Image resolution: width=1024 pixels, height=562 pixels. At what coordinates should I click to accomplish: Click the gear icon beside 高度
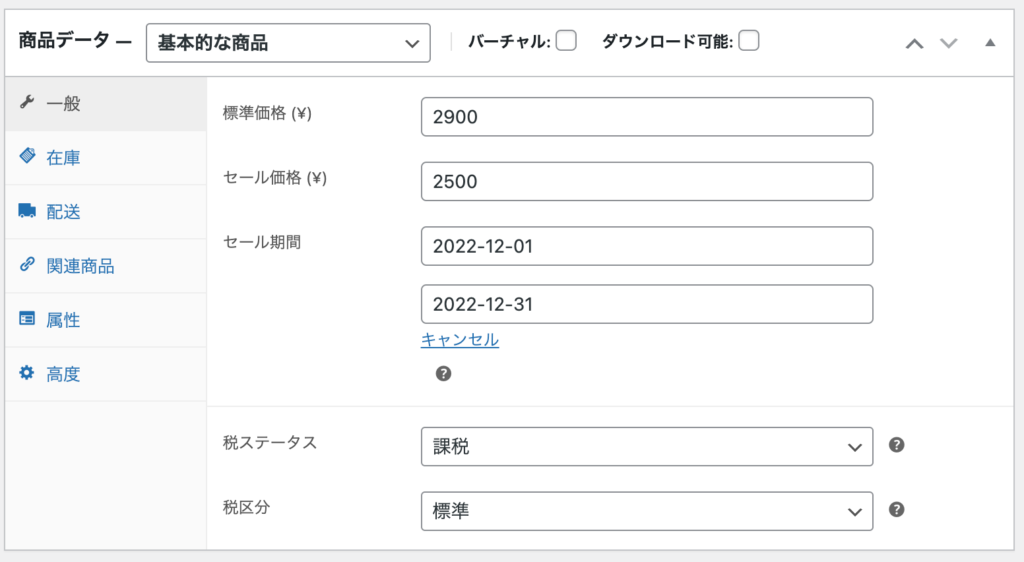[x=27, y=373]
